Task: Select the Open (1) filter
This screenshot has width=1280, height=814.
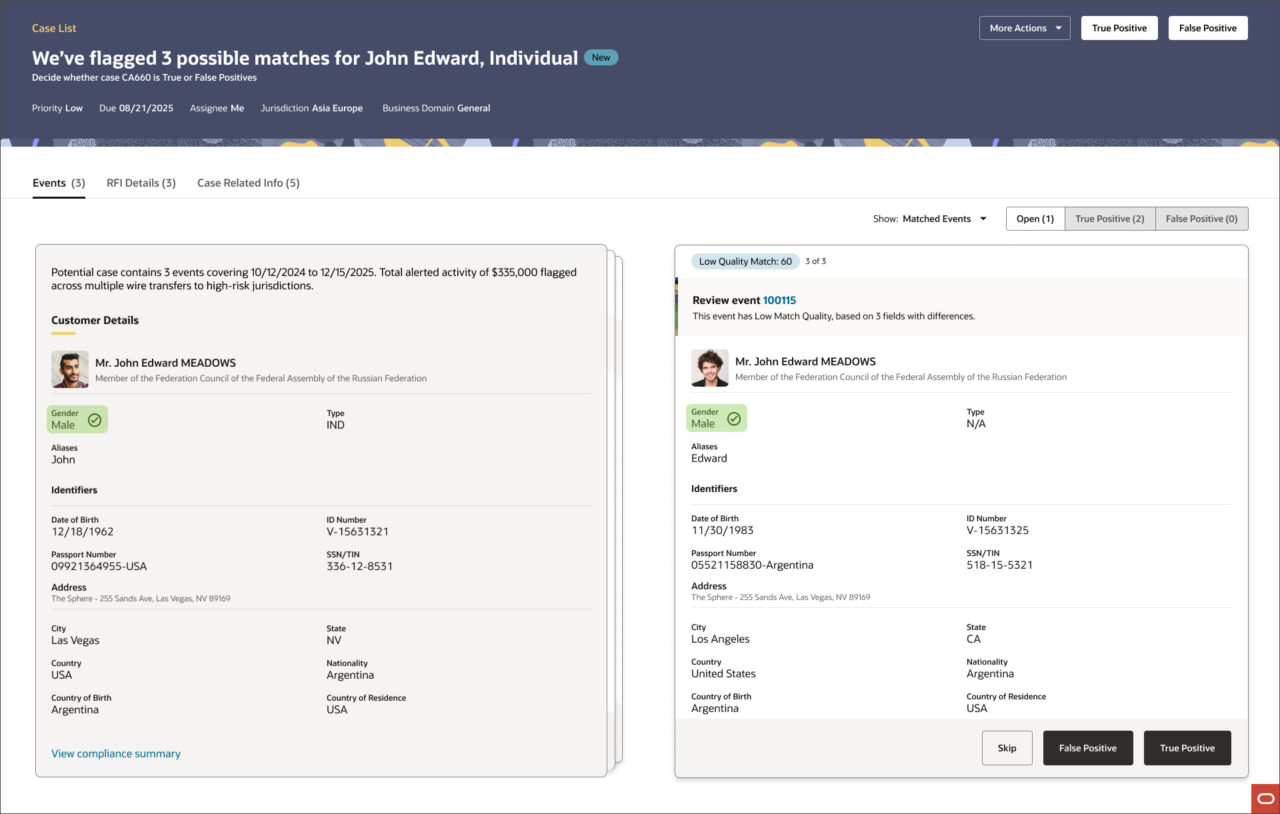Action: [1035, 219]
